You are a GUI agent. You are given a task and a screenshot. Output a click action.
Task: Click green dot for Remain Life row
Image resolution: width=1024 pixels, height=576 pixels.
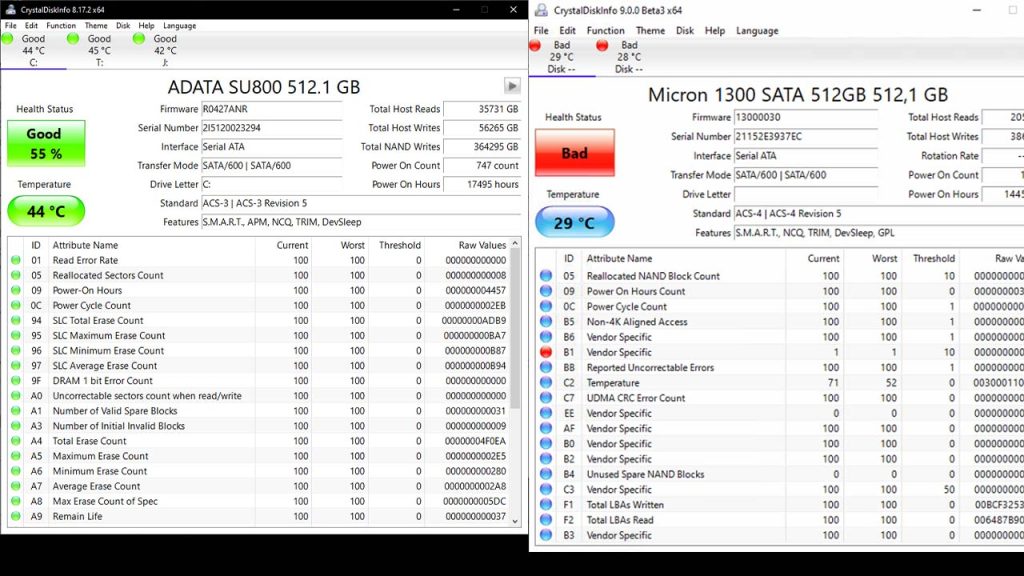(16, 516)
